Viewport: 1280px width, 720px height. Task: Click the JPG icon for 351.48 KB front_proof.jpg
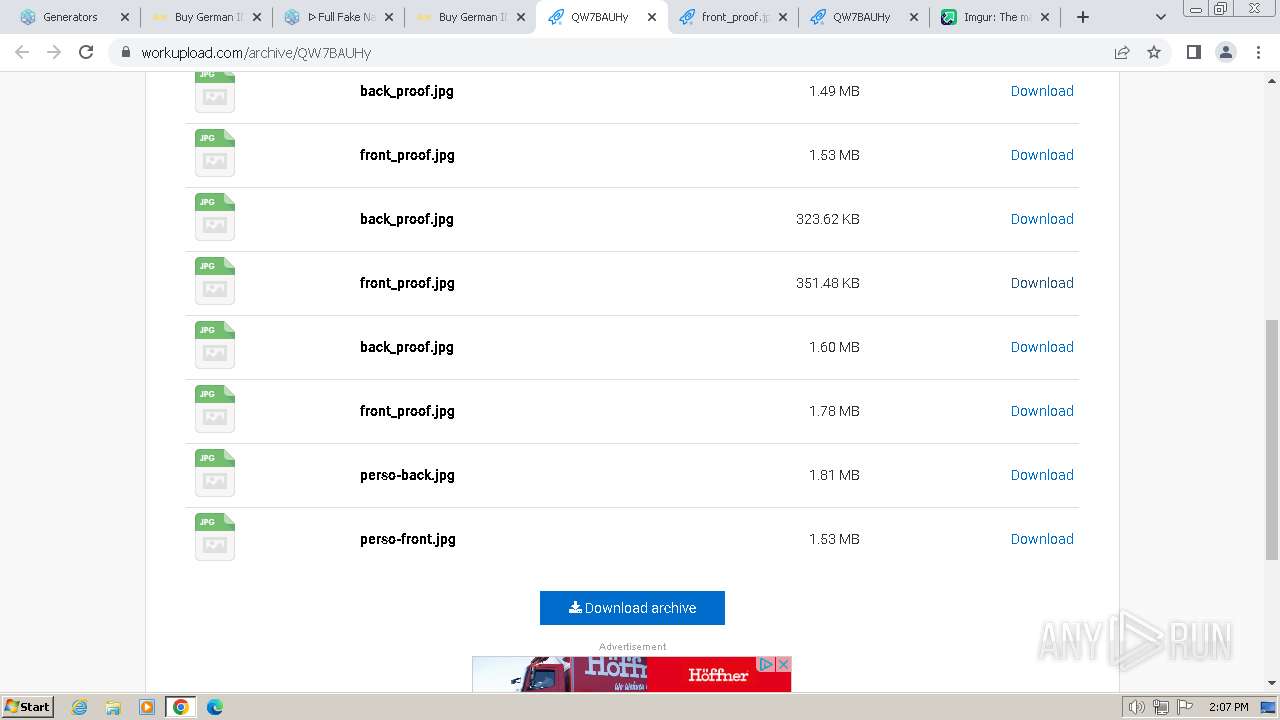tap(215, 281)
